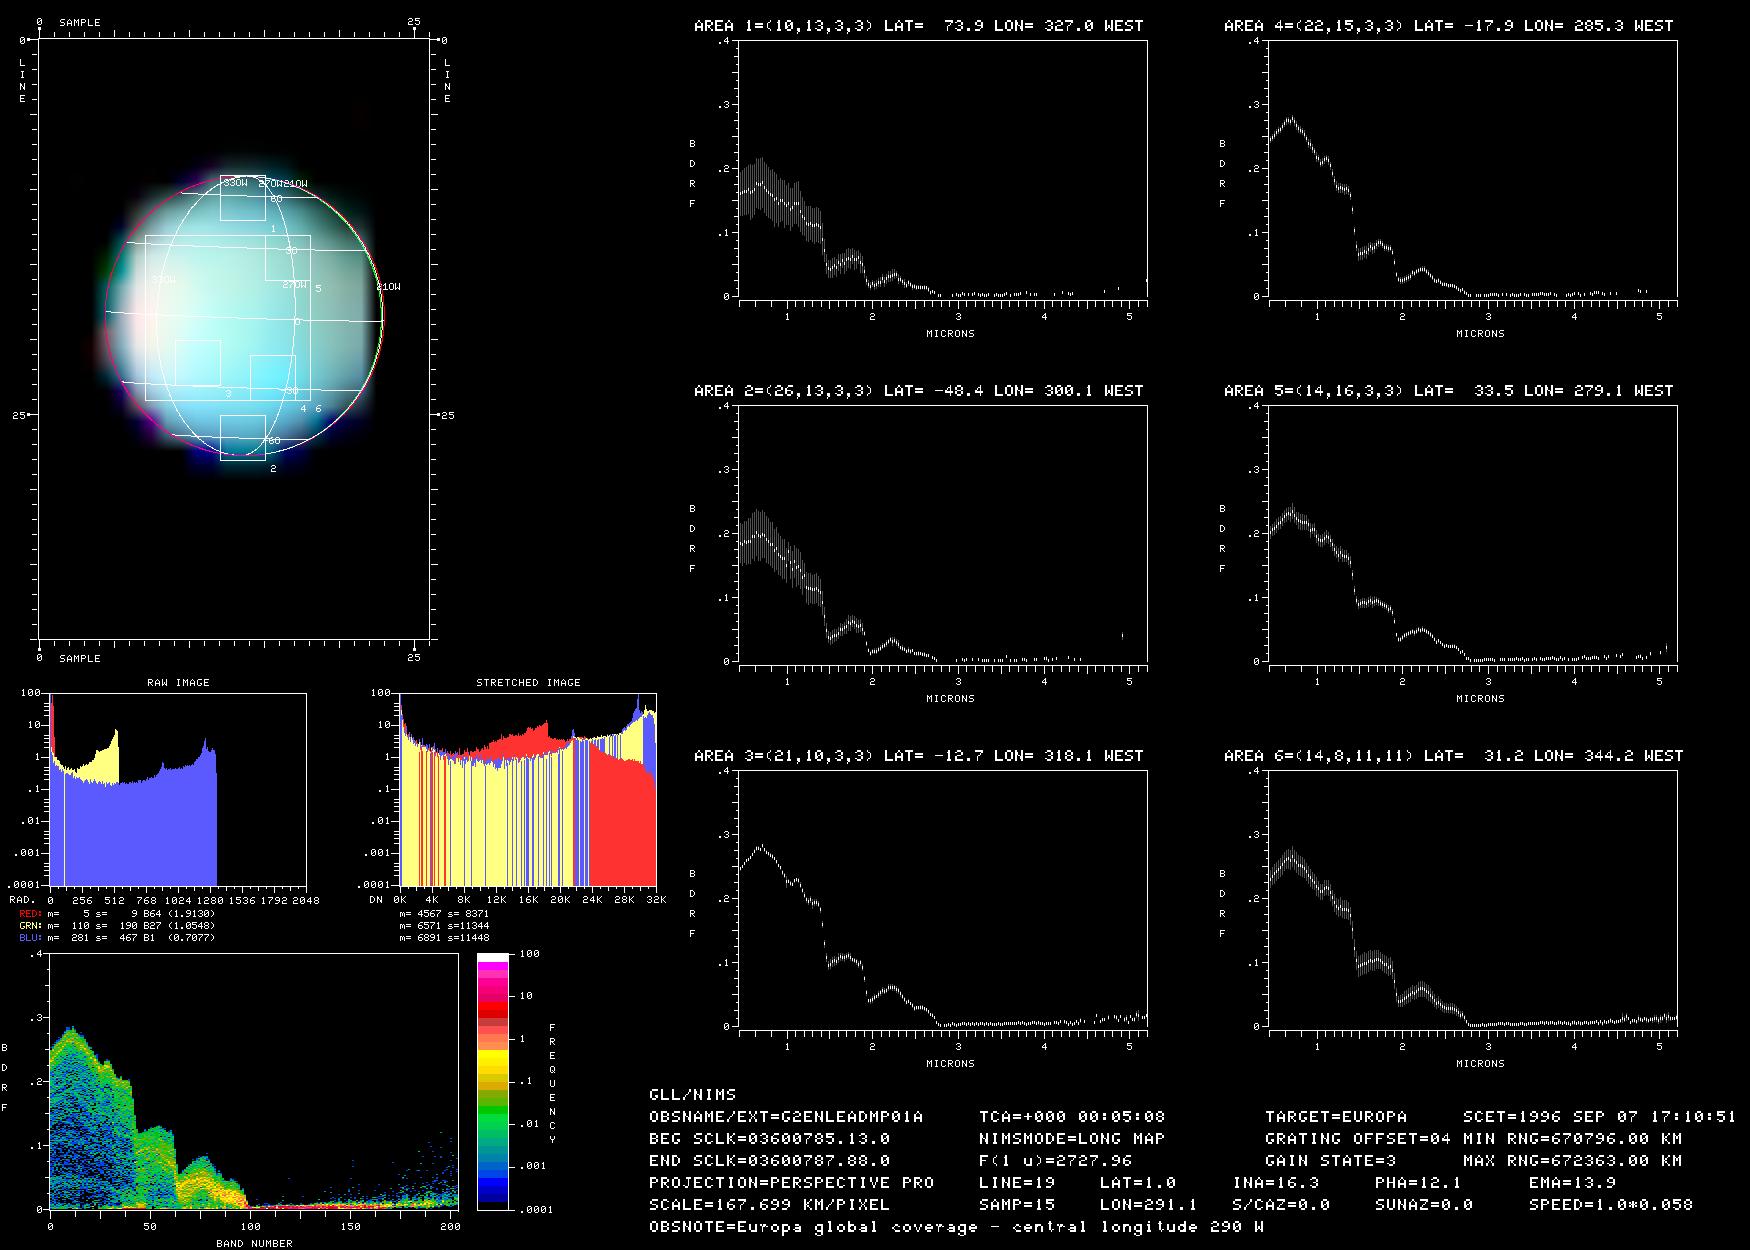Click the TARGET=EUROPA label

[x=1335, y=1116]
